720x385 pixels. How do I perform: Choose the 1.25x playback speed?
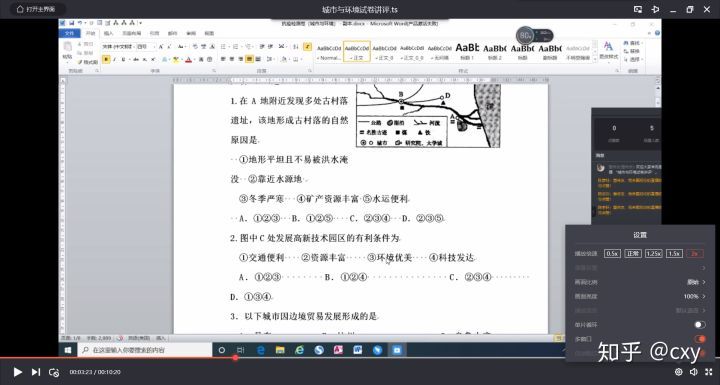[x=654, y=254]
